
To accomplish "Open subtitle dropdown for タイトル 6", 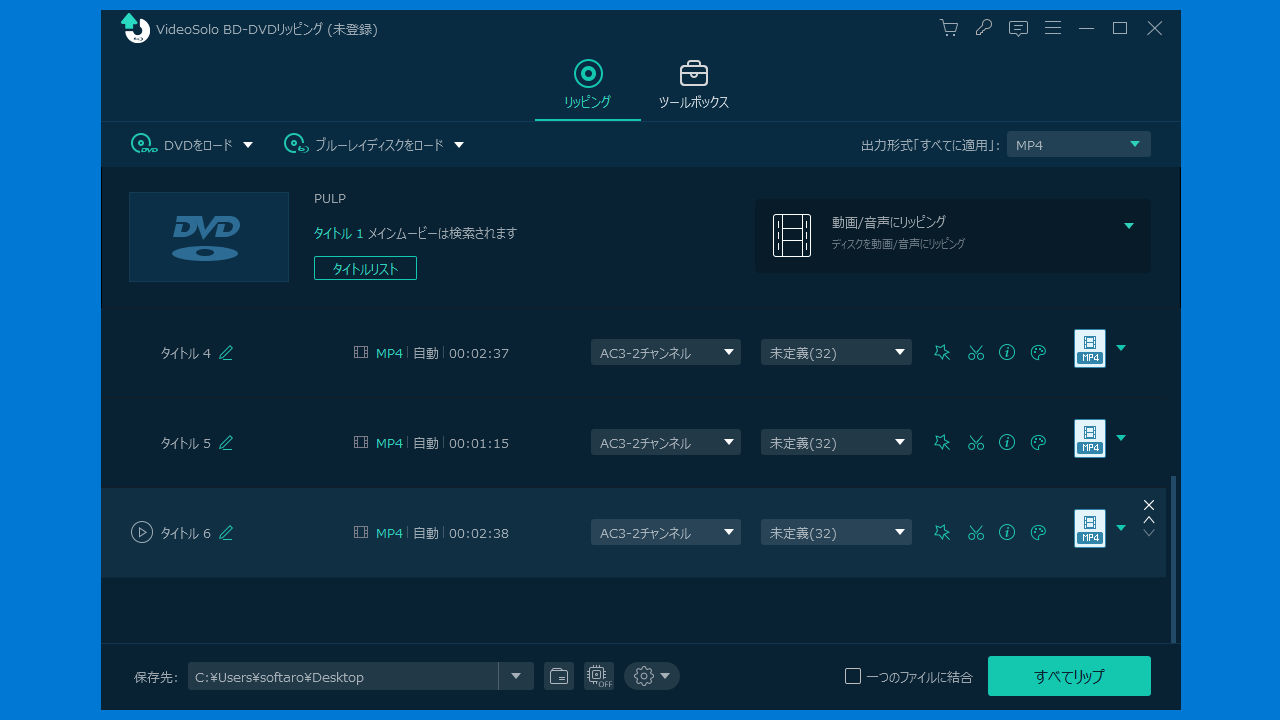I will pyautogui.click(x=836, y=532).
